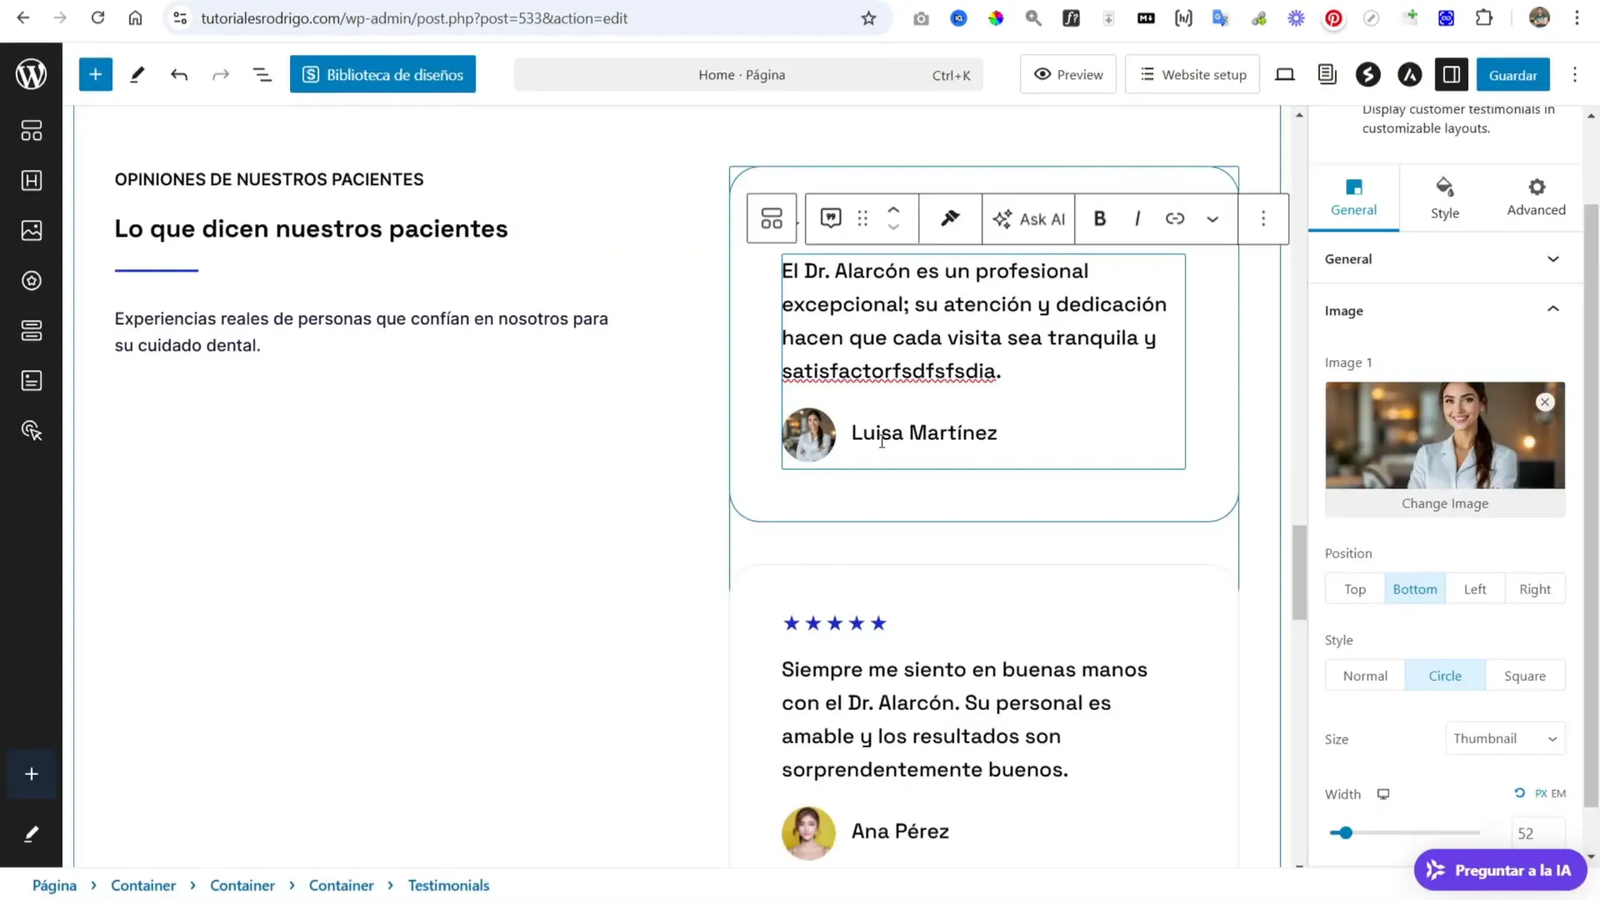Expand the General settings section
The height and width of the screenshot is (900, 1600).
(x=1553, y=258)
